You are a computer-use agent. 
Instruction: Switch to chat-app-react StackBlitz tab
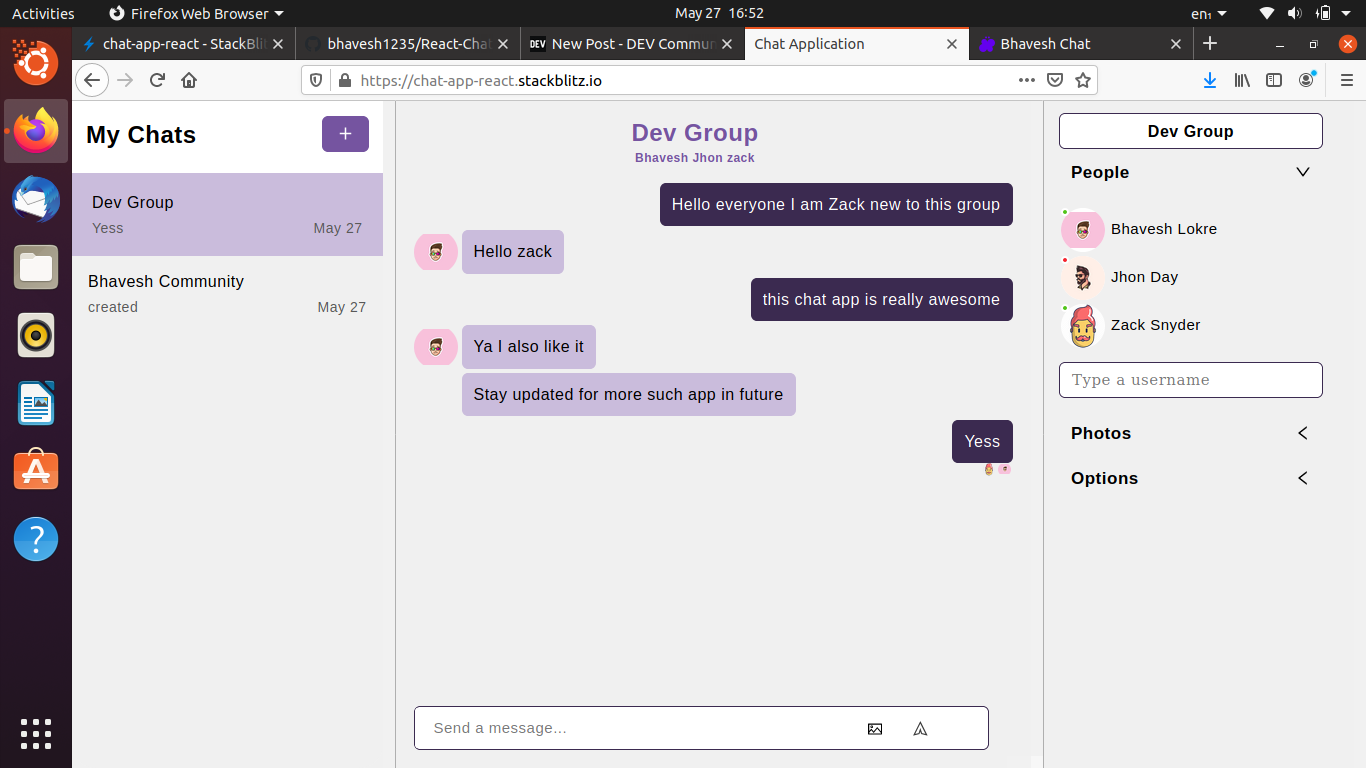click(184, 44)
